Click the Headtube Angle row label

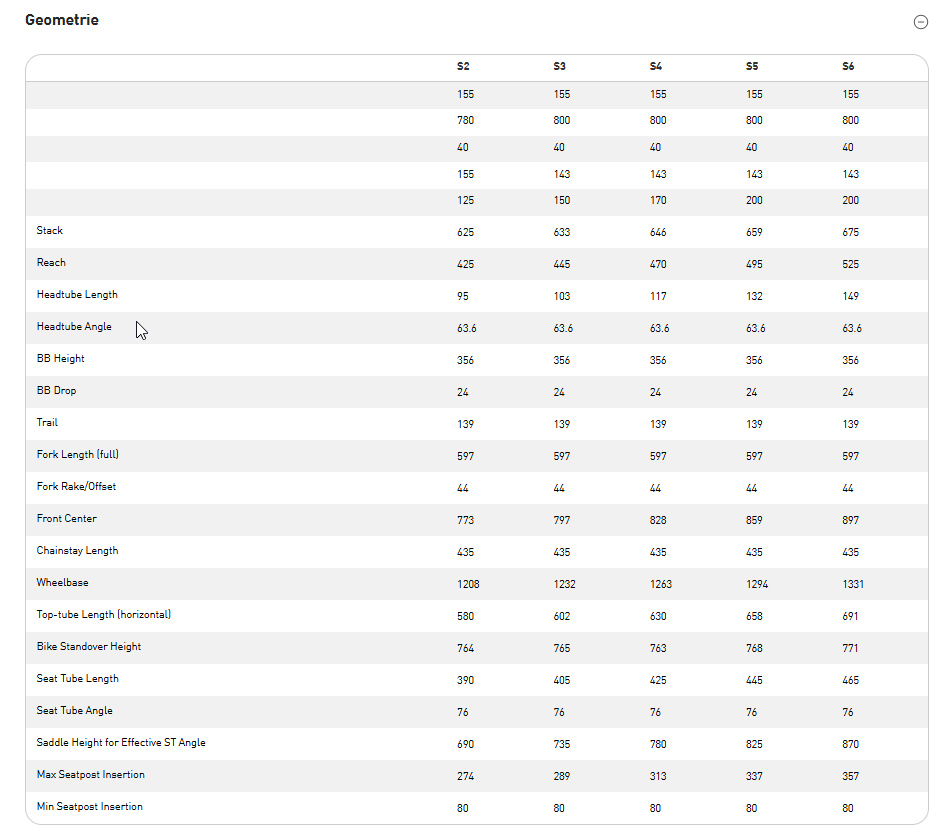74,327
